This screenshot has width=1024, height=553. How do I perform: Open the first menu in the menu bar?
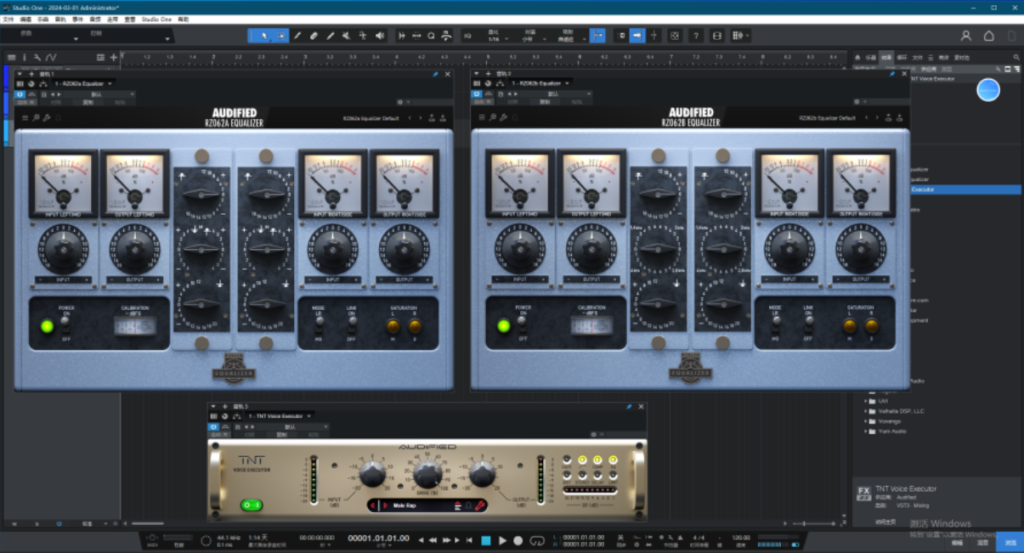pyautogui.click(x=8, y=19)
